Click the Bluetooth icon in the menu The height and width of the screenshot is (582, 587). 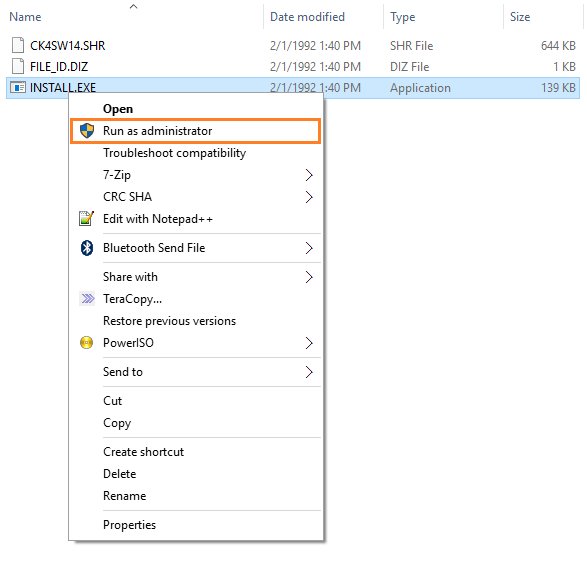(87, 248)
